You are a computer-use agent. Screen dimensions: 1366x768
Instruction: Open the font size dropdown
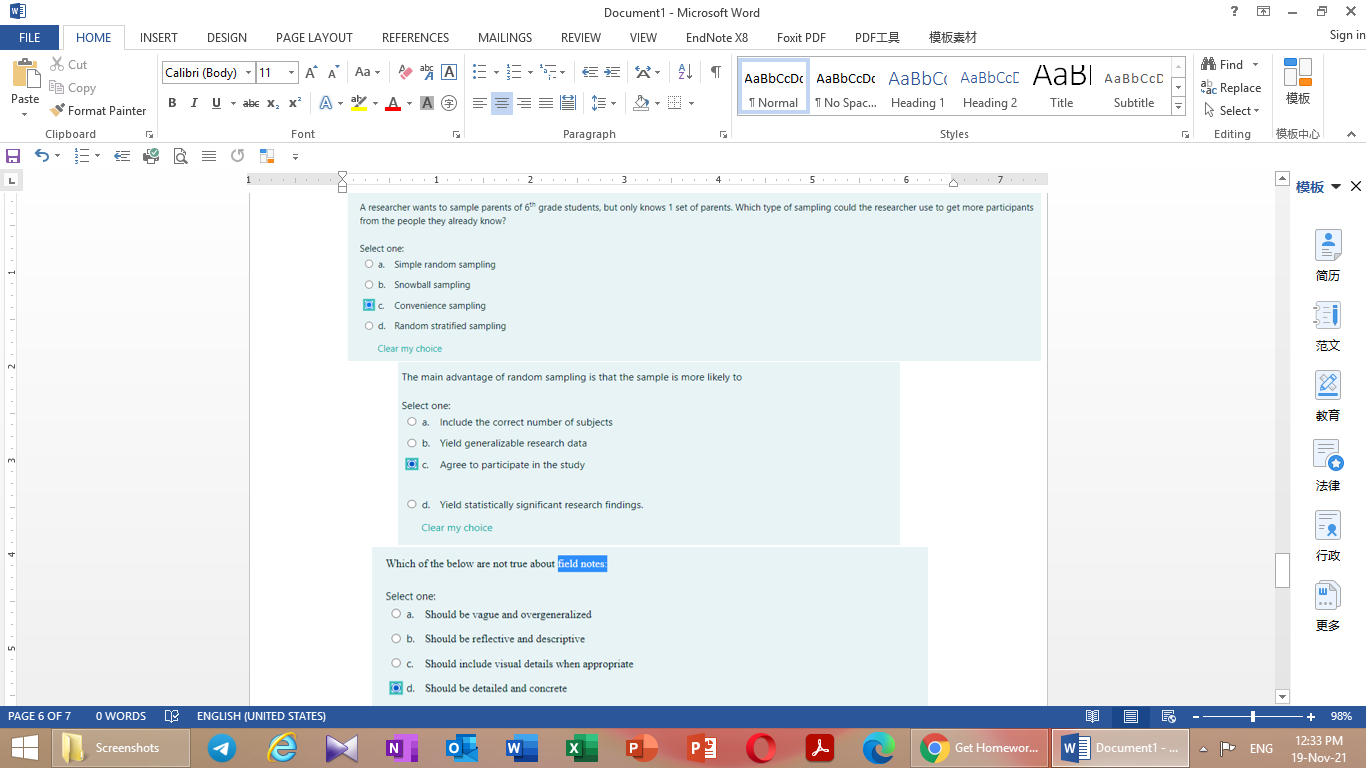291,72
